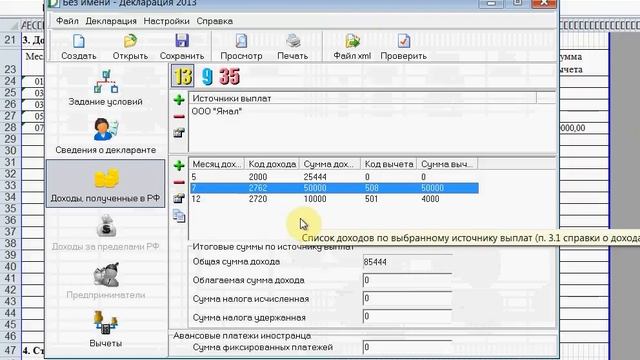This screenshot has height=360, width=640.
Task: Open Доходы, полученные в РФ section
Action: (x=106, y=184)
